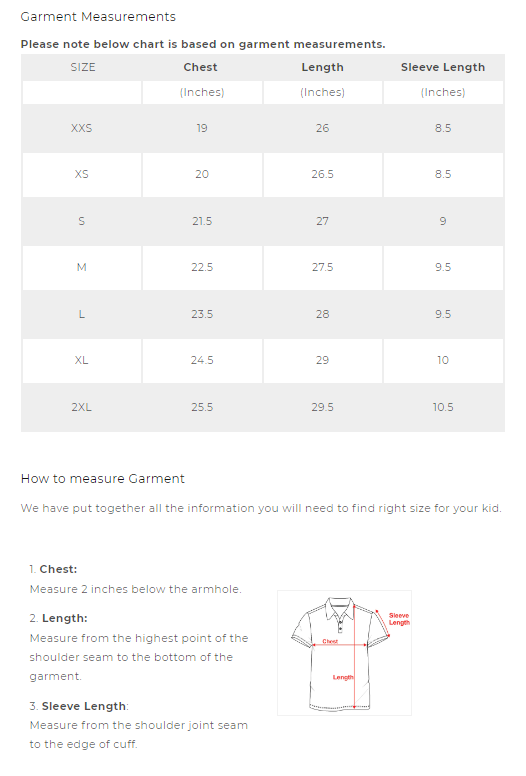Click the Sleeve Length column header
Screen dimensions: 526x776
pyautogui.click(x=443, y=67)
